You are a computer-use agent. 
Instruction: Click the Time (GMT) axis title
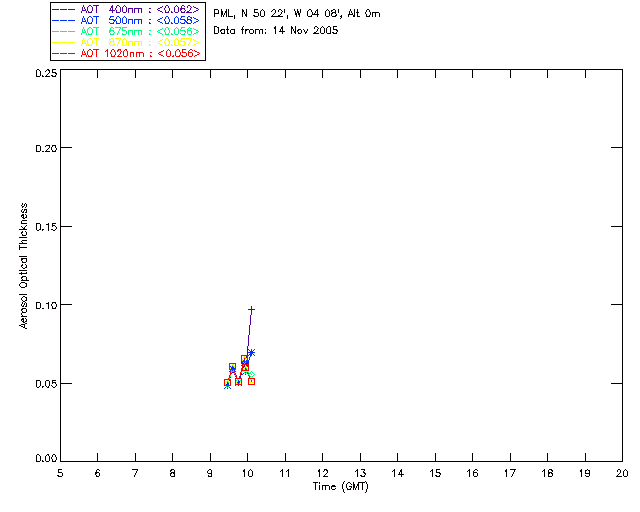click(x=340, y=487)
